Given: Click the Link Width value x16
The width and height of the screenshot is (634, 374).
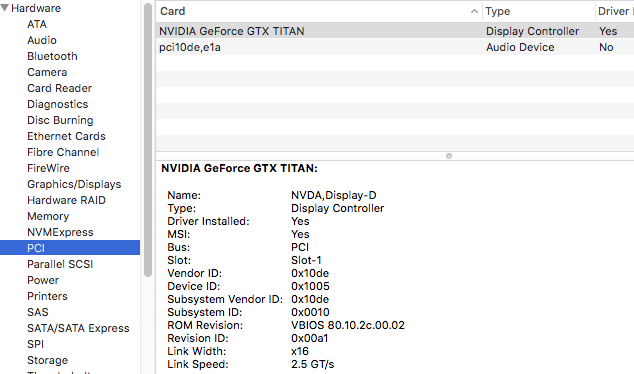Looking at the screenshot, I should tap(300, 351).
